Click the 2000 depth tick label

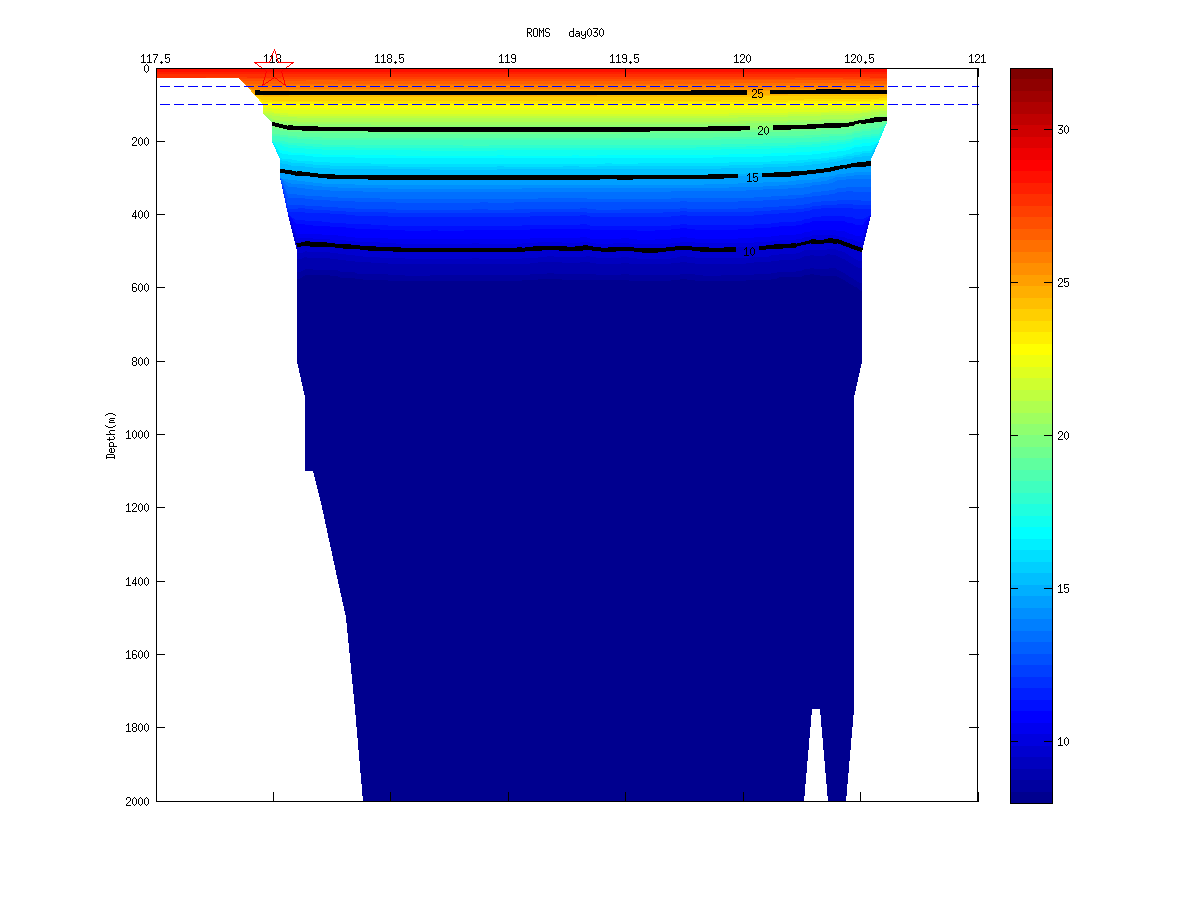[x=137, y=801]
